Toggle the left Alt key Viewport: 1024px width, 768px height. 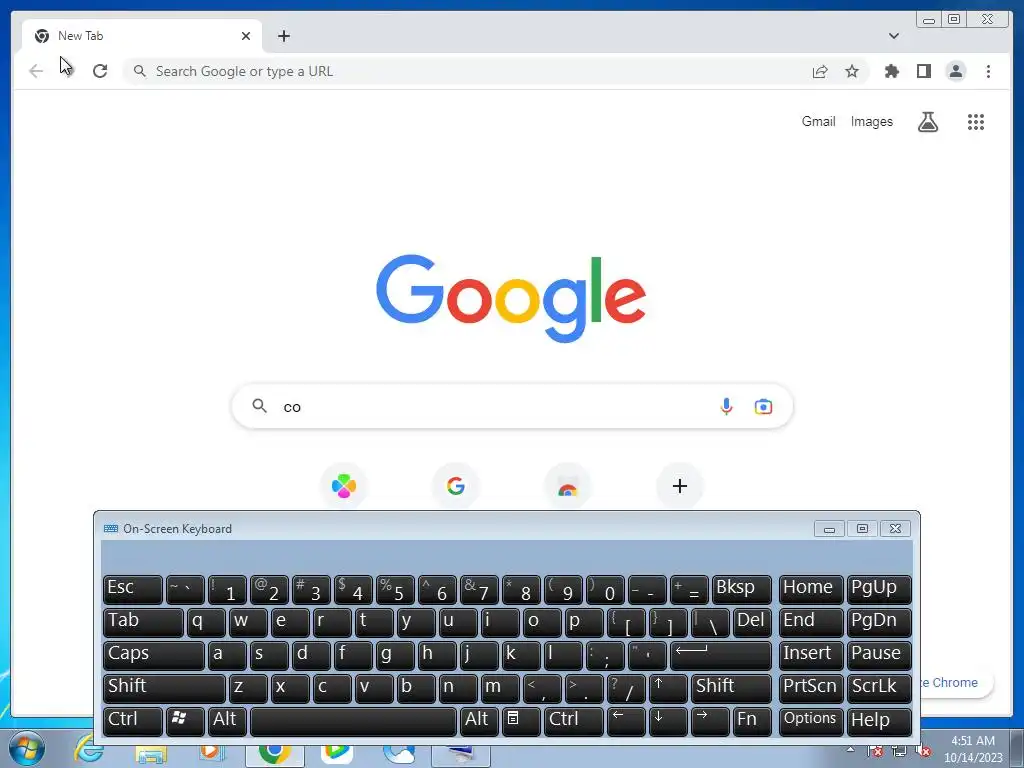coord(227,721)
